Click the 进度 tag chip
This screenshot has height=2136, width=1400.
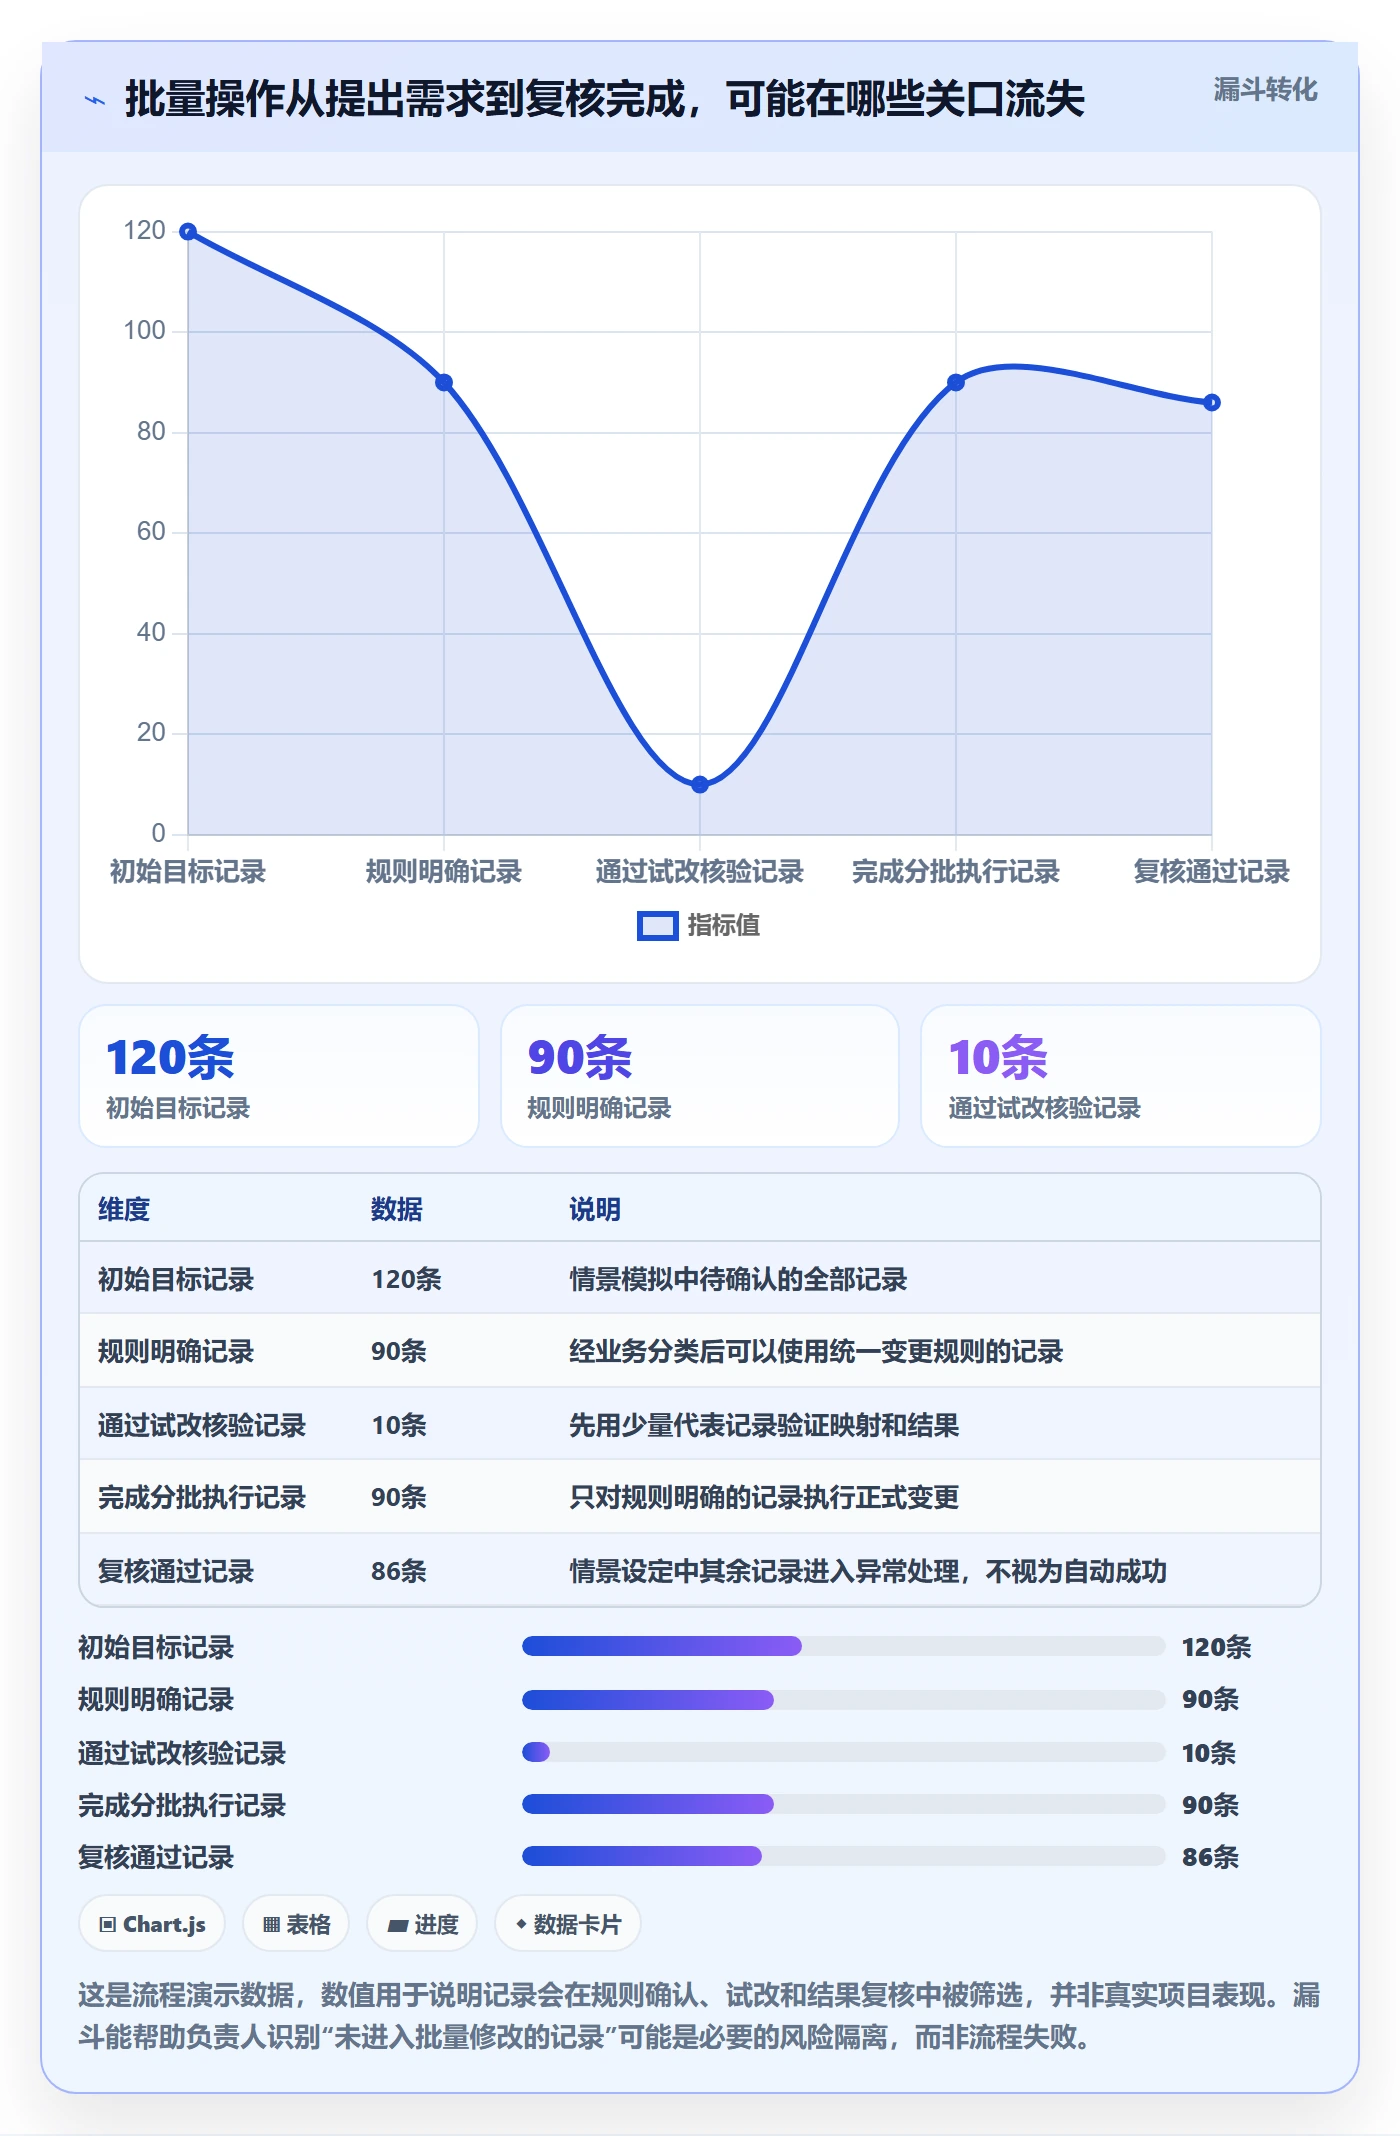[422, 1924]
